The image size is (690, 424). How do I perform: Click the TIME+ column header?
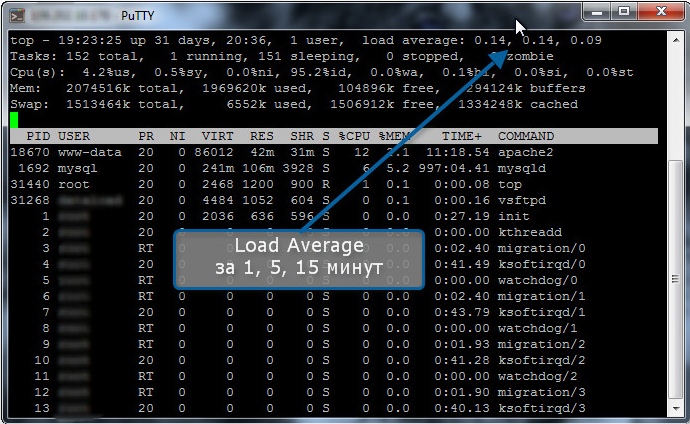pos(461,136)
